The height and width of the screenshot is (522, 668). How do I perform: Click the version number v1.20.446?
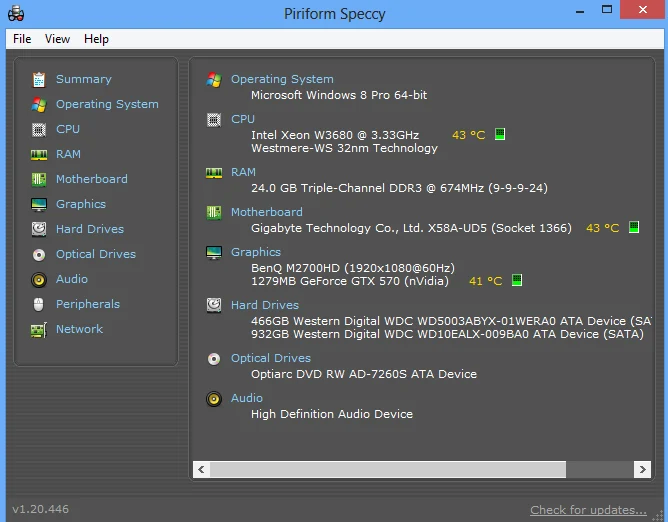pos(40,509)
